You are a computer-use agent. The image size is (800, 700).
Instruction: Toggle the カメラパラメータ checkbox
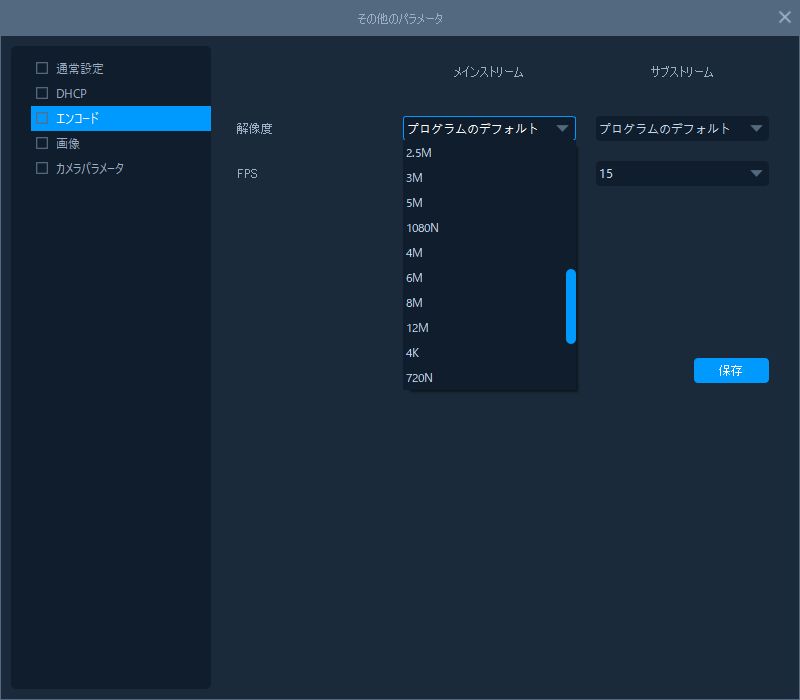(42, 168)
